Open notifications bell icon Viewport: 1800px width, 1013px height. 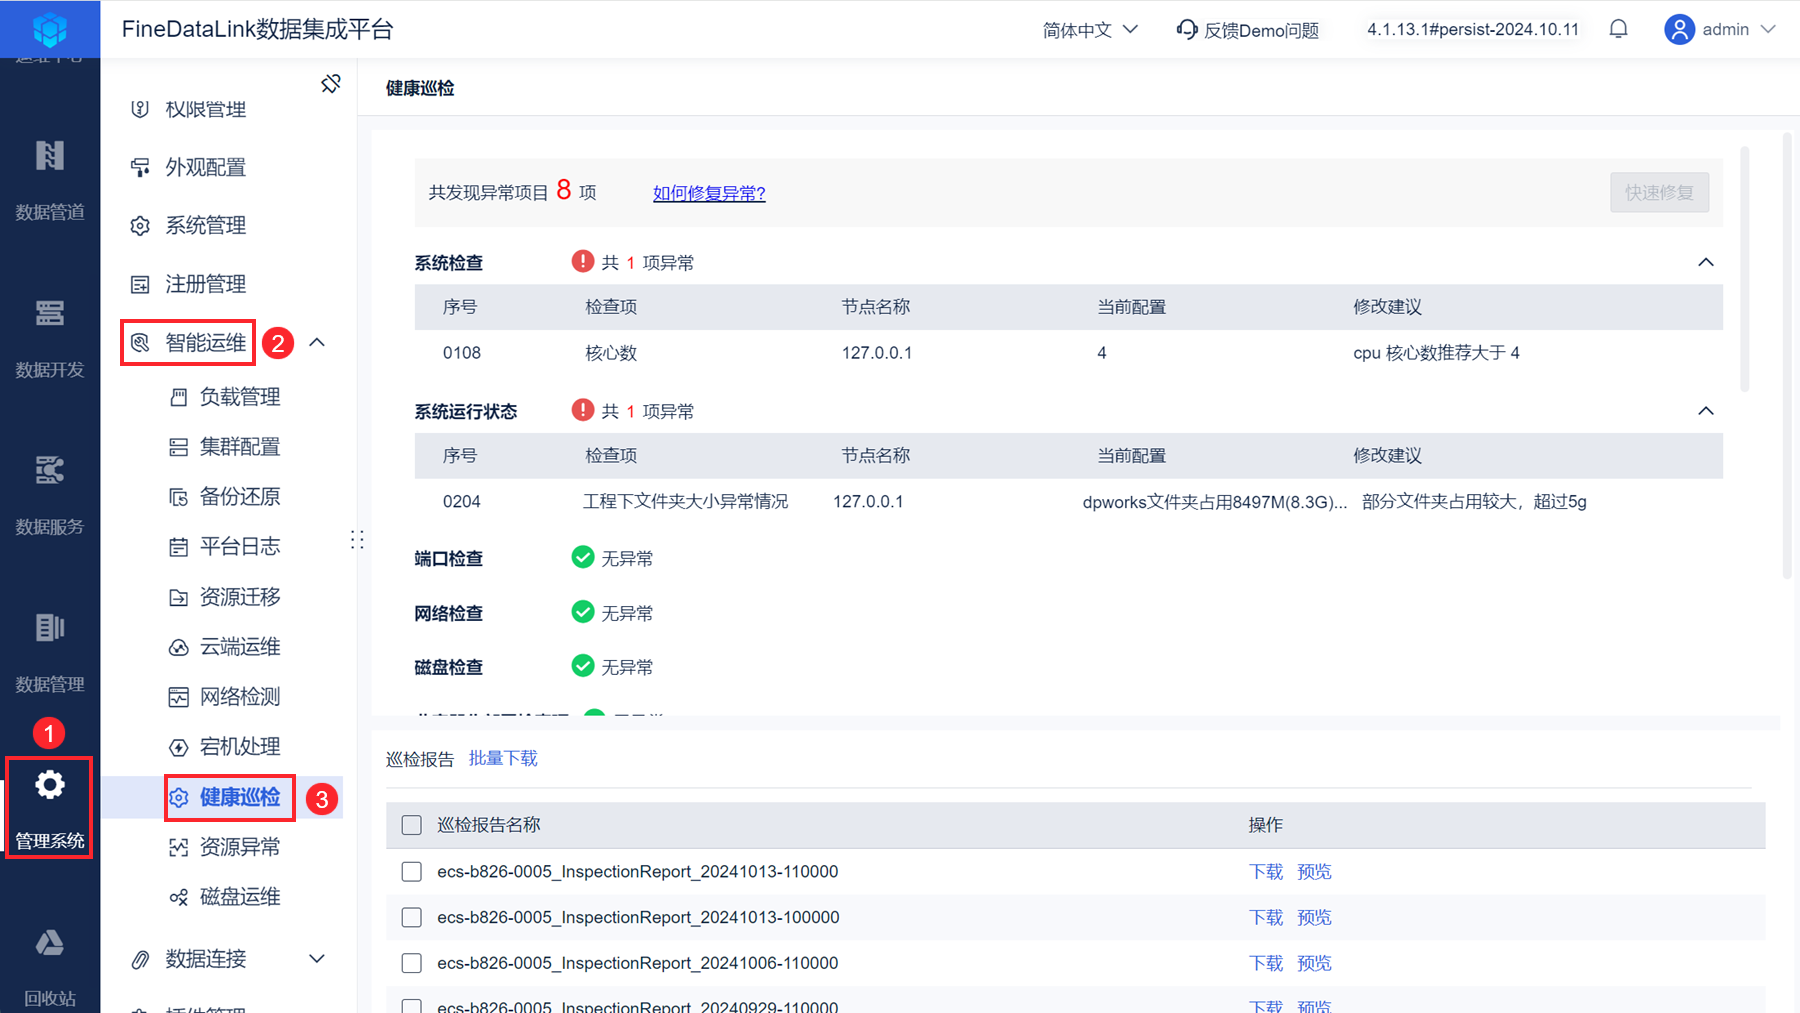1618,29
